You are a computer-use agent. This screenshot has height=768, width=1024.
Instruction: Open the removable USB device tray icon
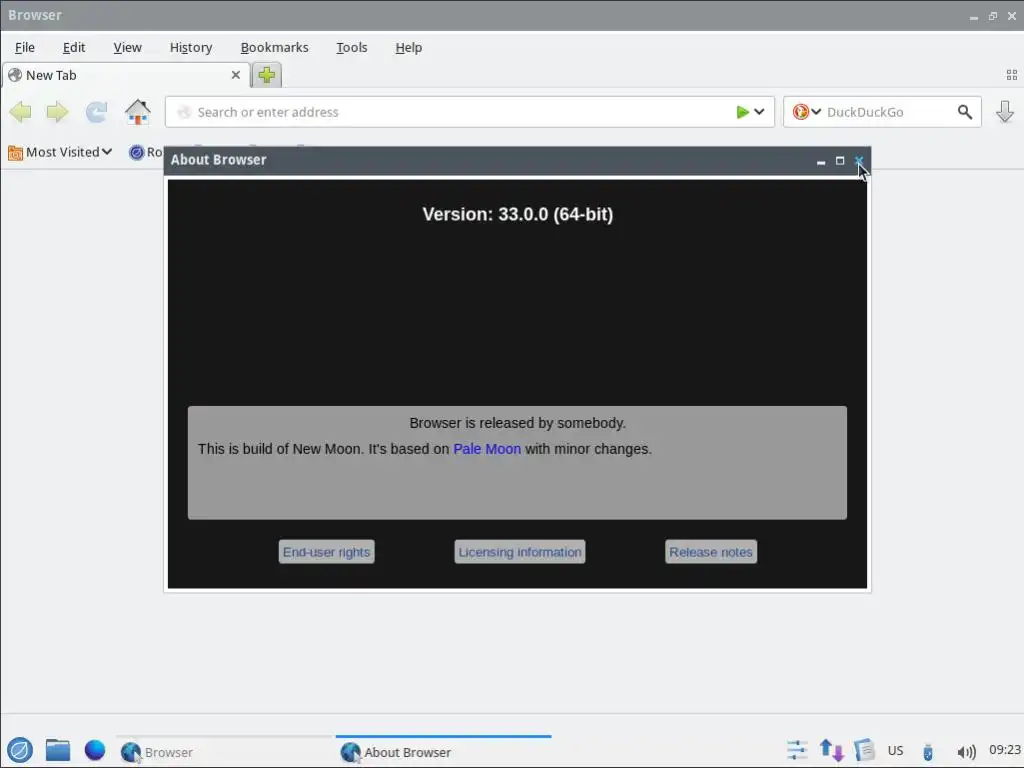pyautogui.click(x=927, y=752)
